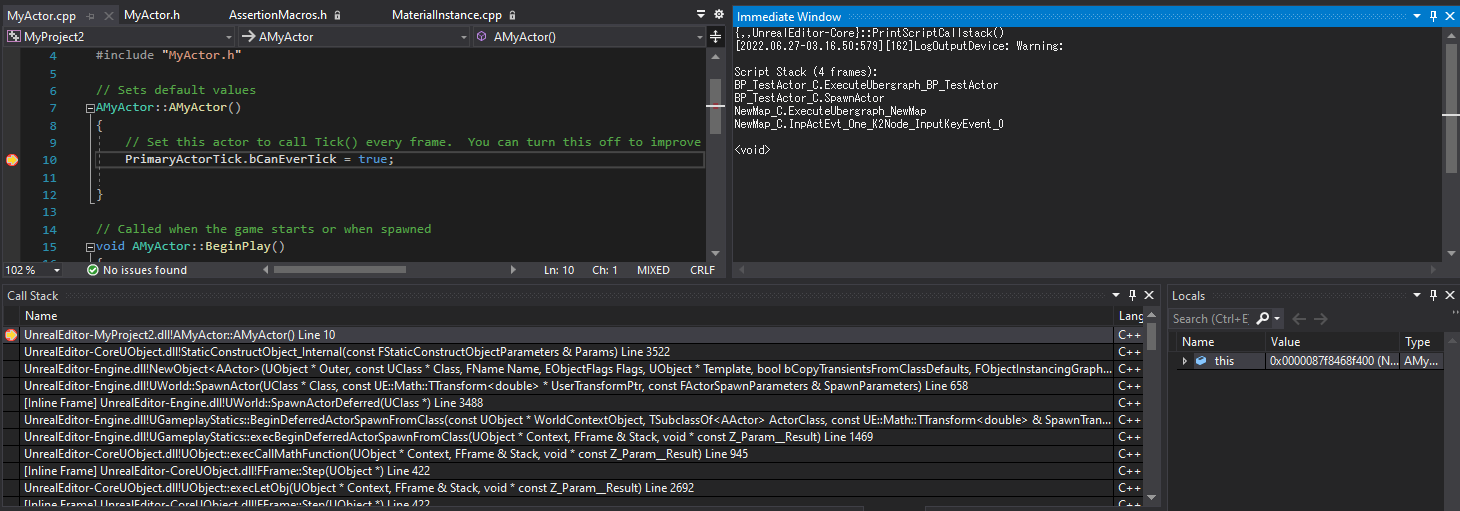Viewport: 1460px width, 511px height.
Task: Open the Call Stack window options dropdown
Action: coord(1117,295)
